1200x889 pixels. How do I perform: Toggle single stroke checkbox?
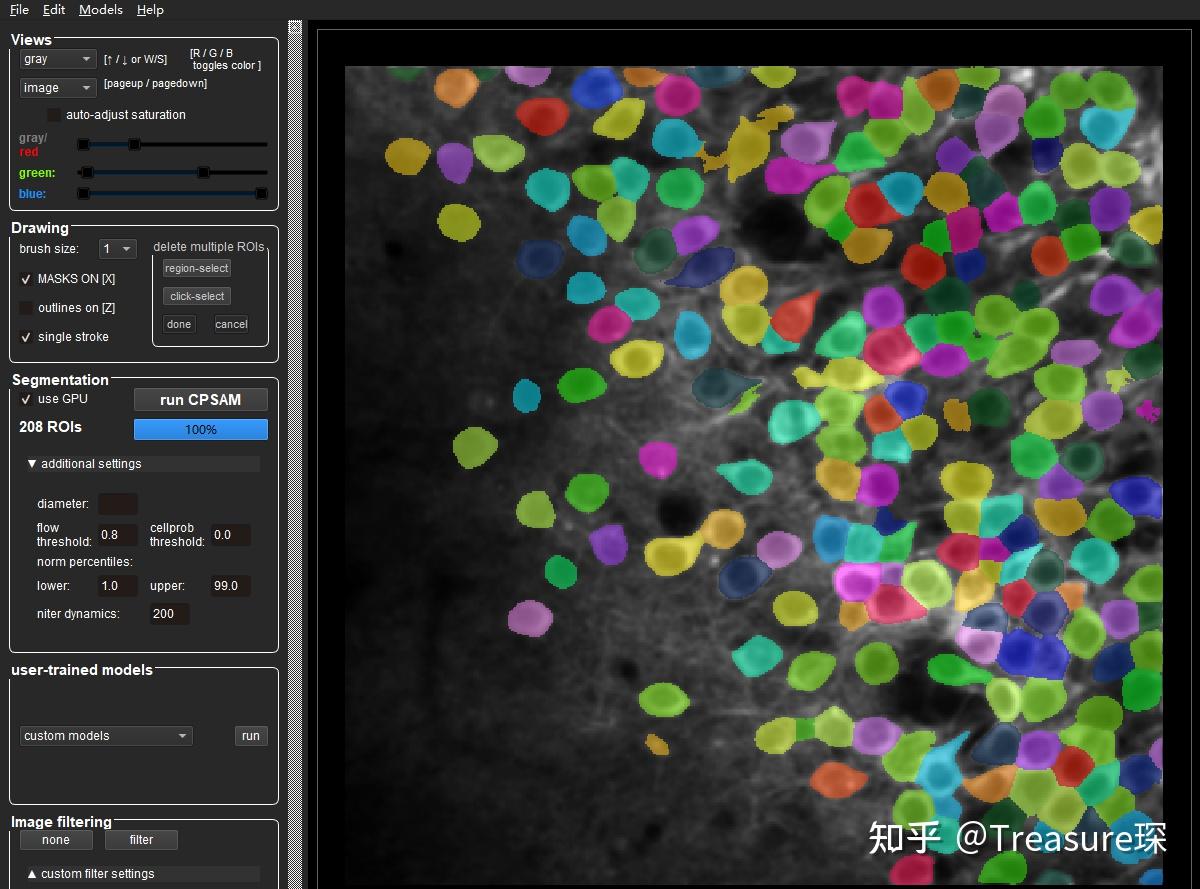(x=26, y=337)
